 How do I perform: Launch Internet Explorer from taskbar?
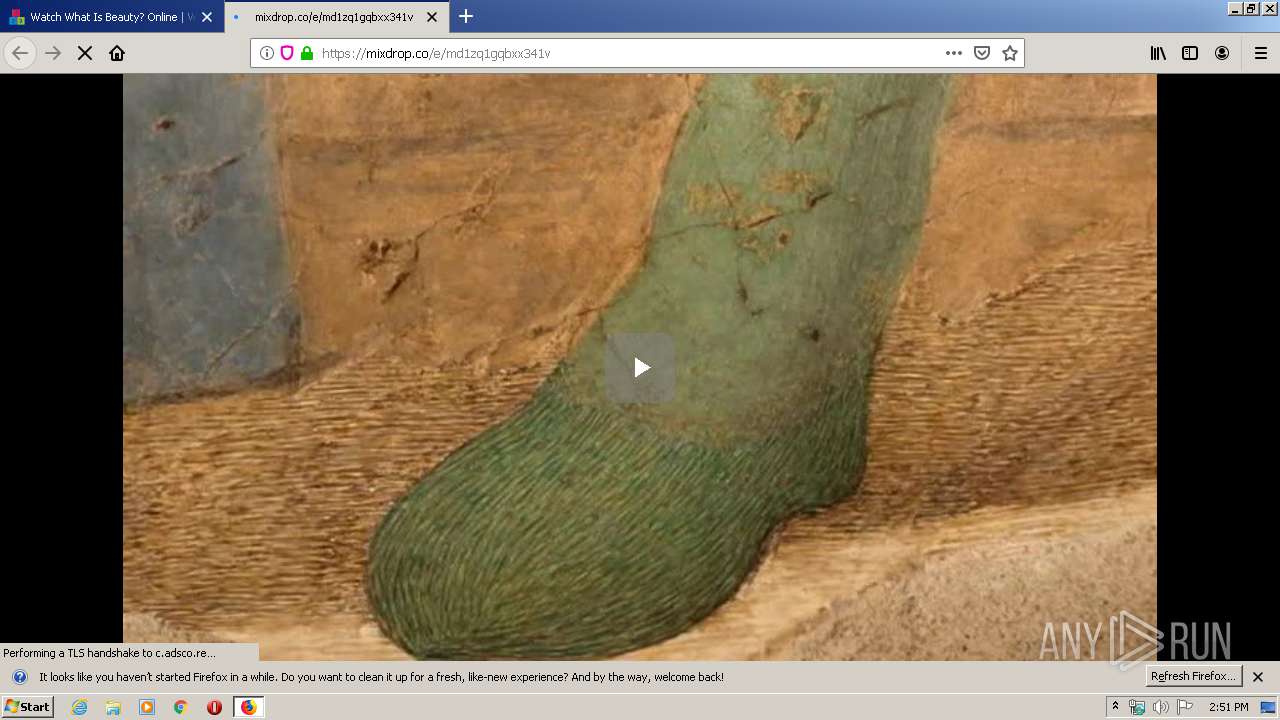(x=79, y=707)
